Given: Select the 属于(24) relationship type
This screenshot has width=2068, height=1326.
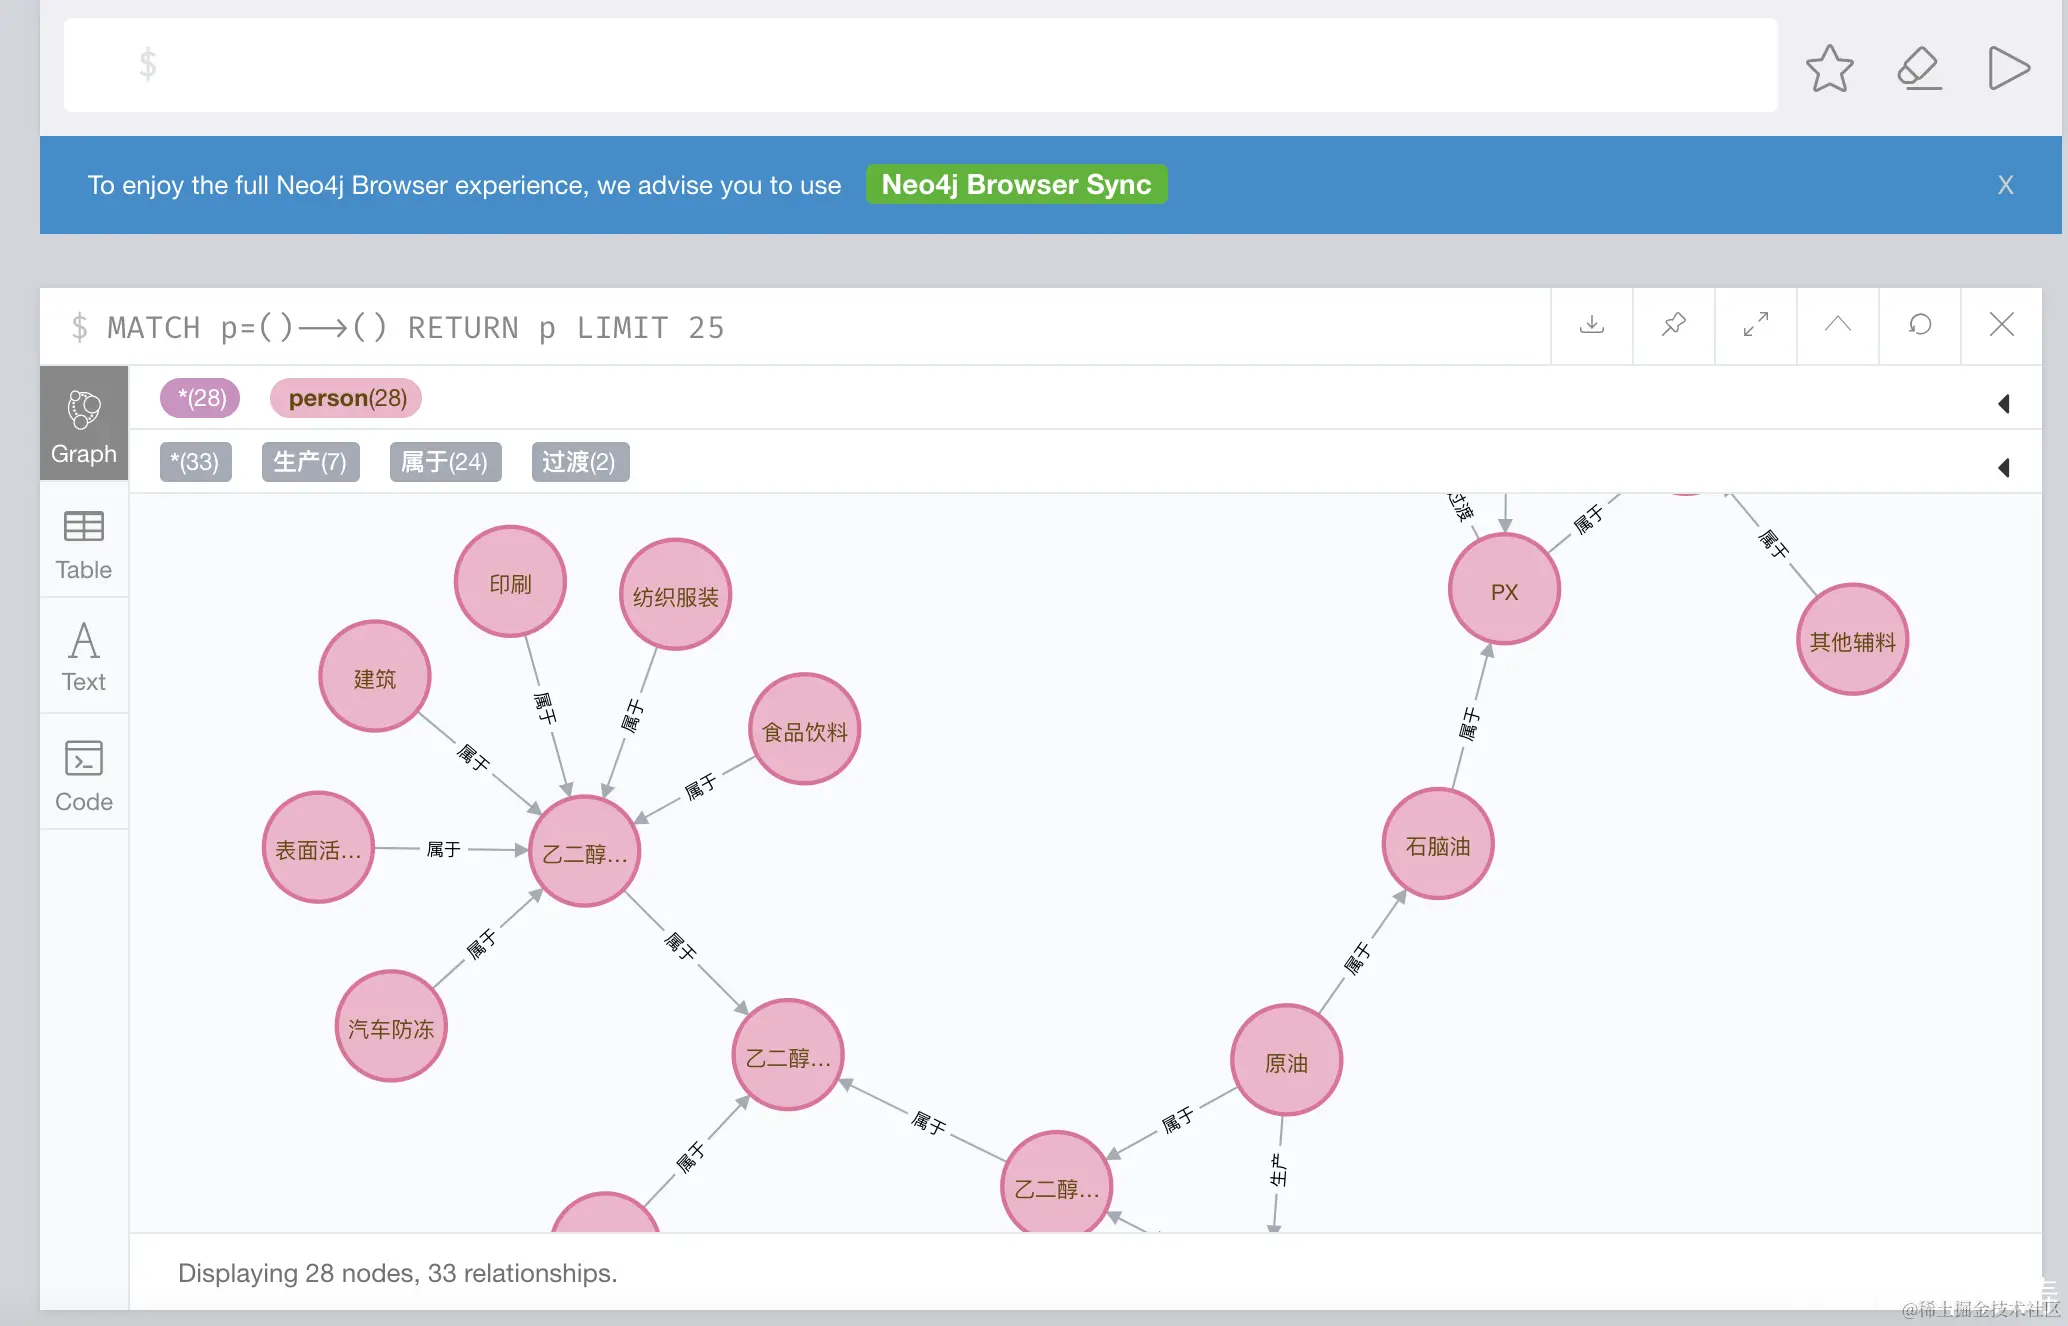Looking at the screenshot, I should click(x=445, y=462).
